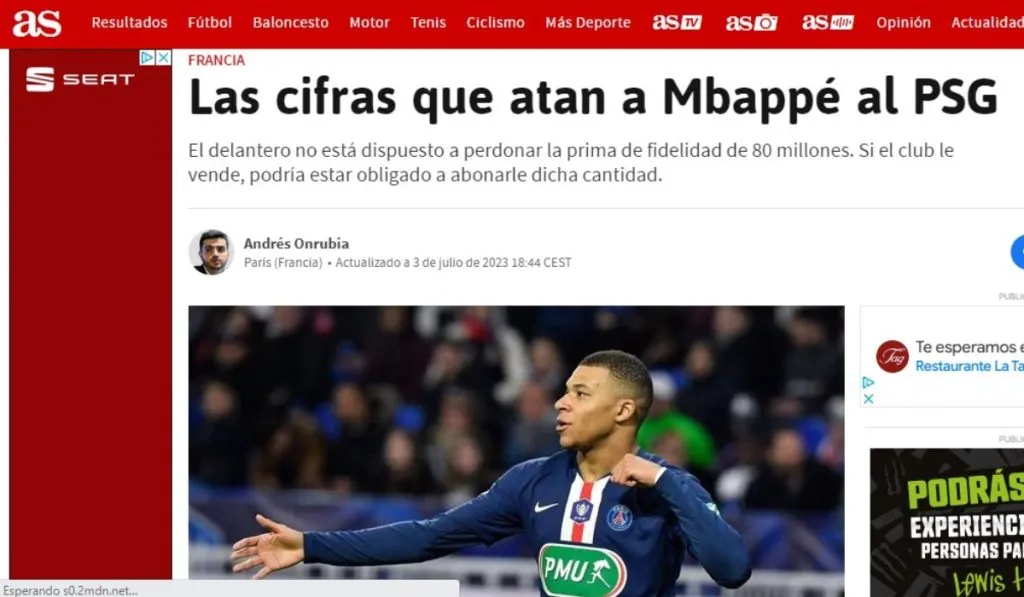Open the Más Deporte menu

point(588,22)
